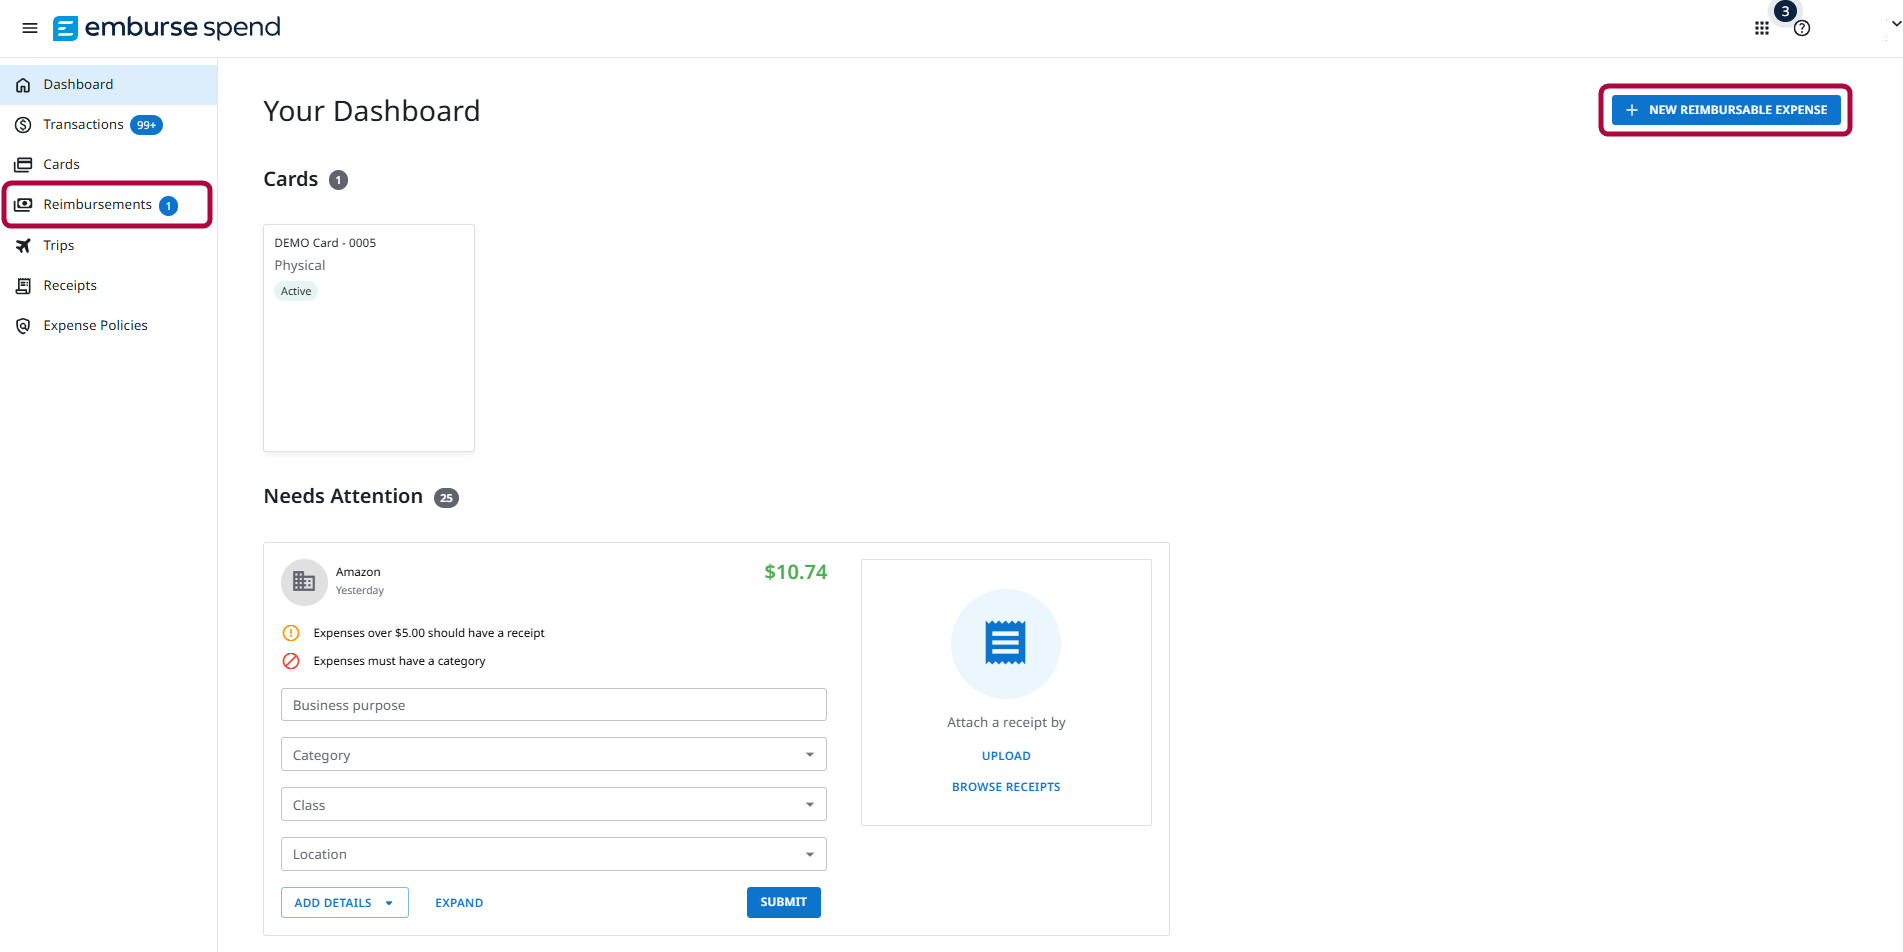Viewport: 1903px width, 952px height.
Task: Expand the account chevron at top right
Action: (1896, 23)
